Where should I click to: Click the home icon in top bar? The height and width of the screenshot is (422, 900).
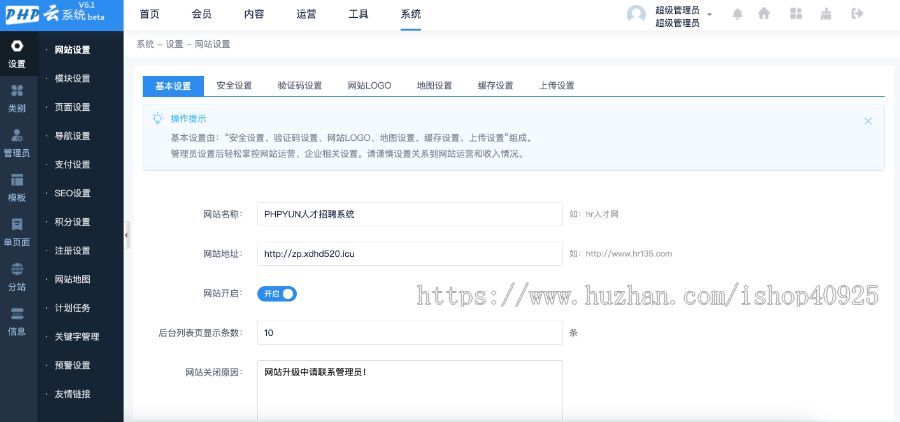pyautogui.click(x=764, y=14)
